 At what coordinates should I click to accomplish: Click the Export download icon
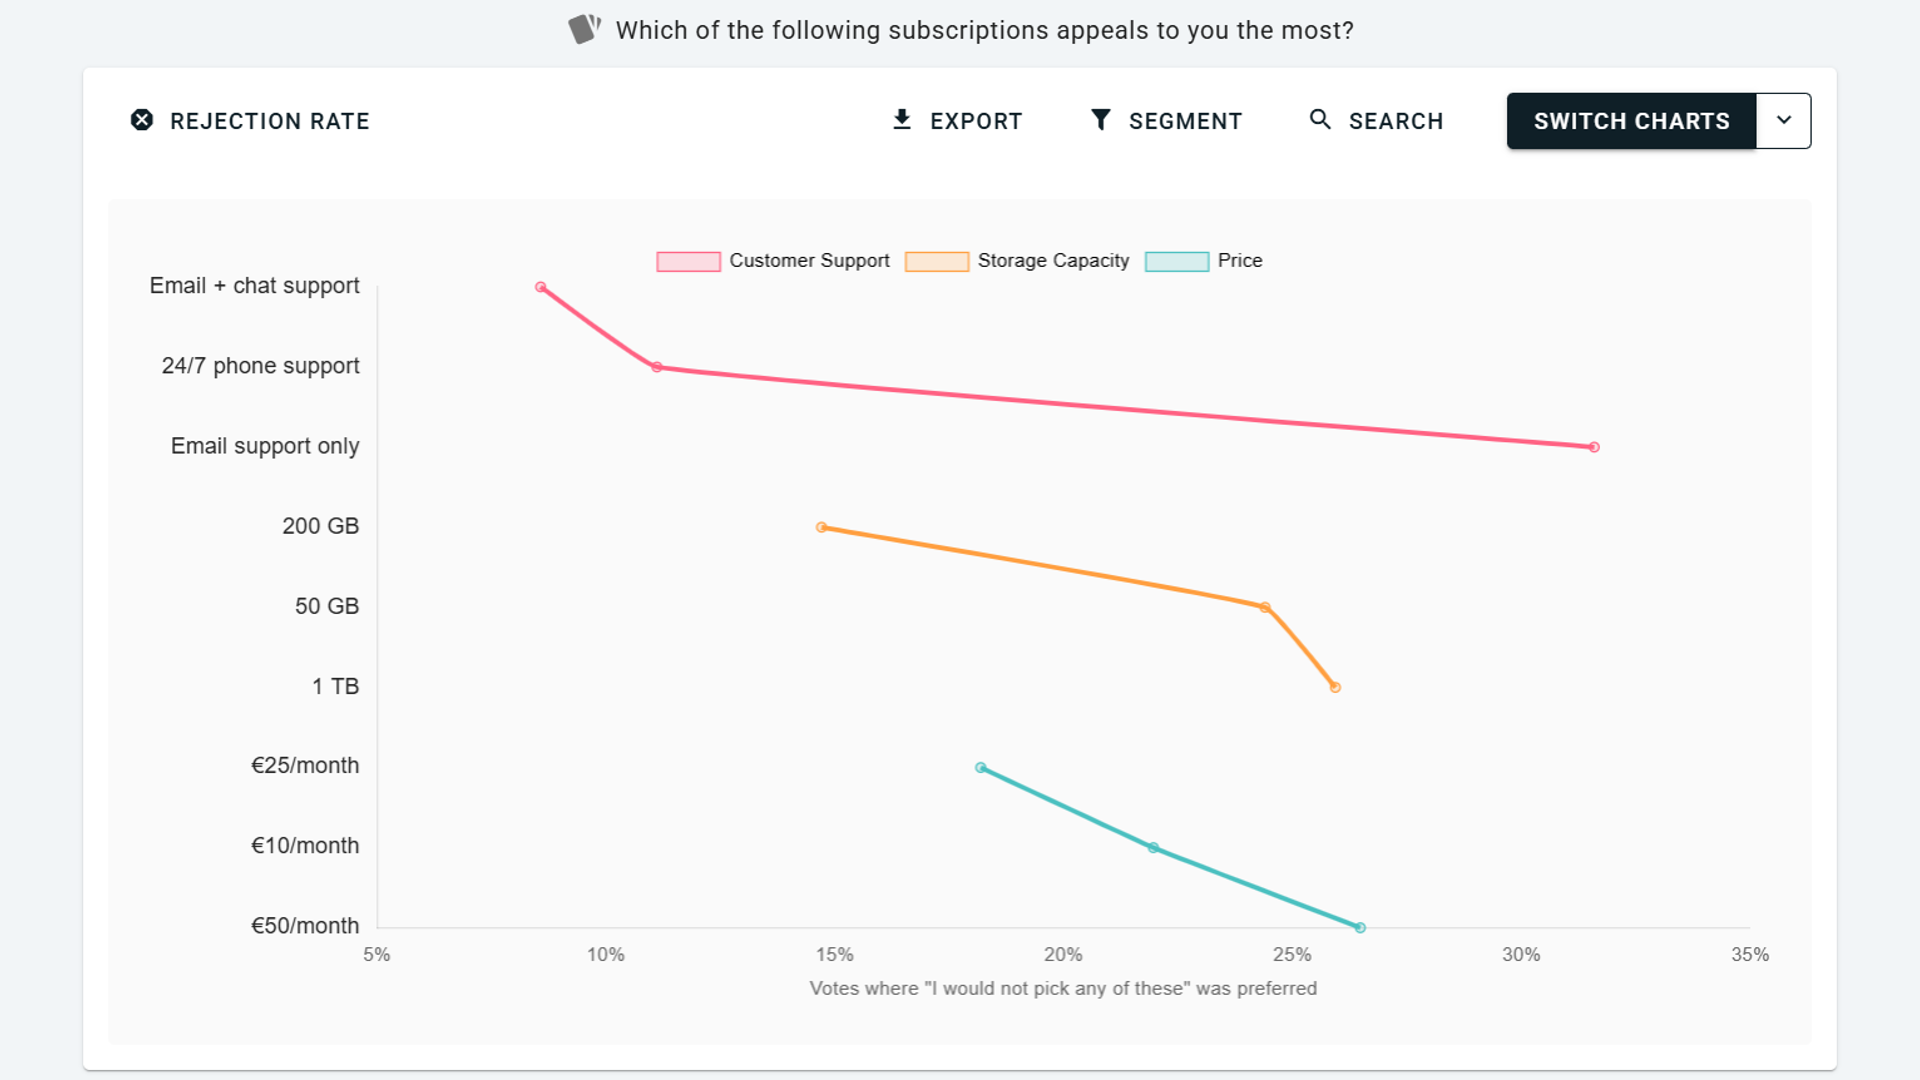coord(902,120)
